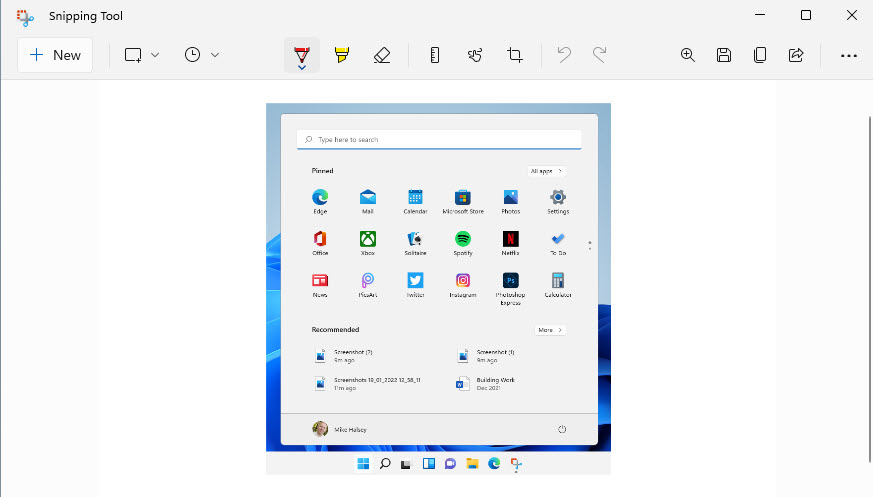Share the snip using the Share icon
873x497 pixels.
pos(796,55)
